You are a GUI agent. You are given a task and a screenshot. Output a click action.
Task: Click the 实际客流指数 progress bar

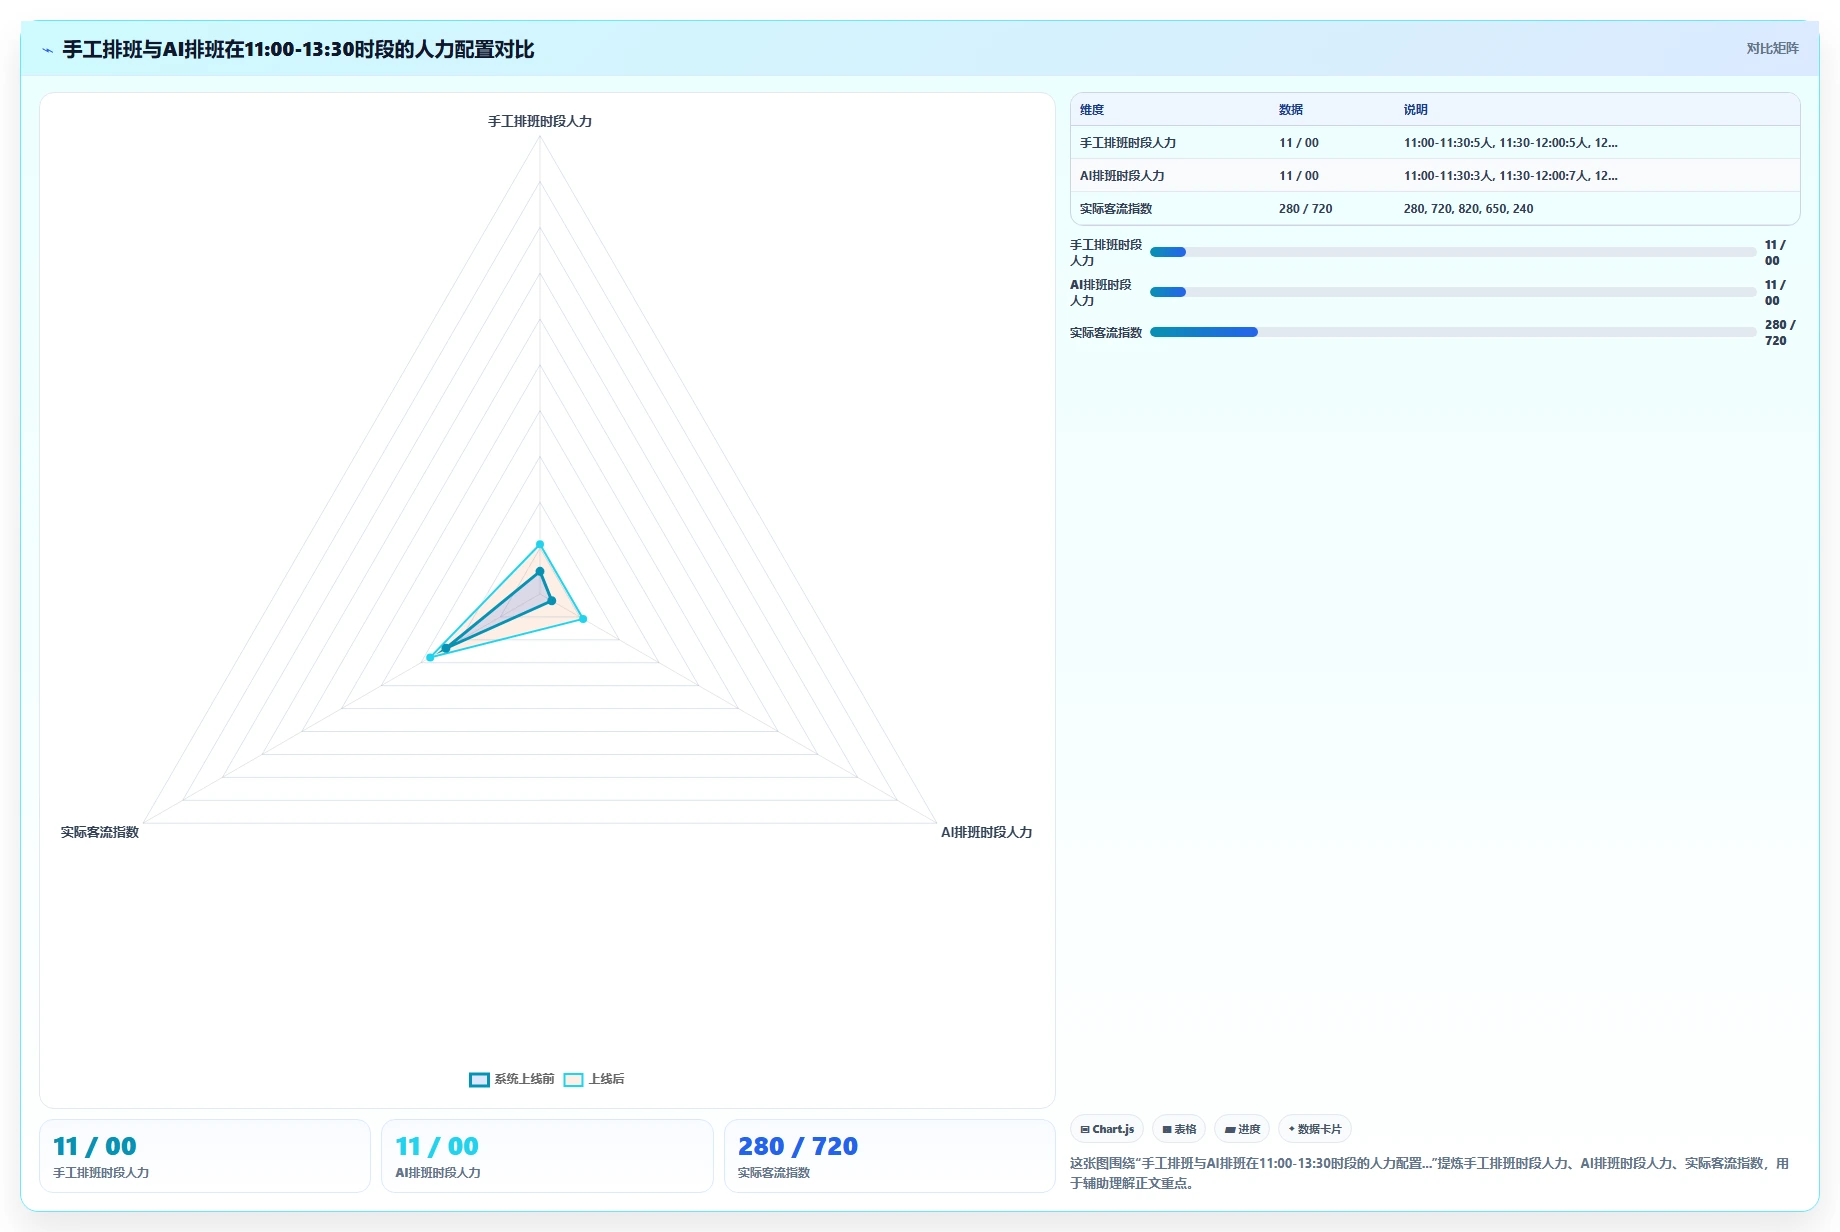point(1453,332)
